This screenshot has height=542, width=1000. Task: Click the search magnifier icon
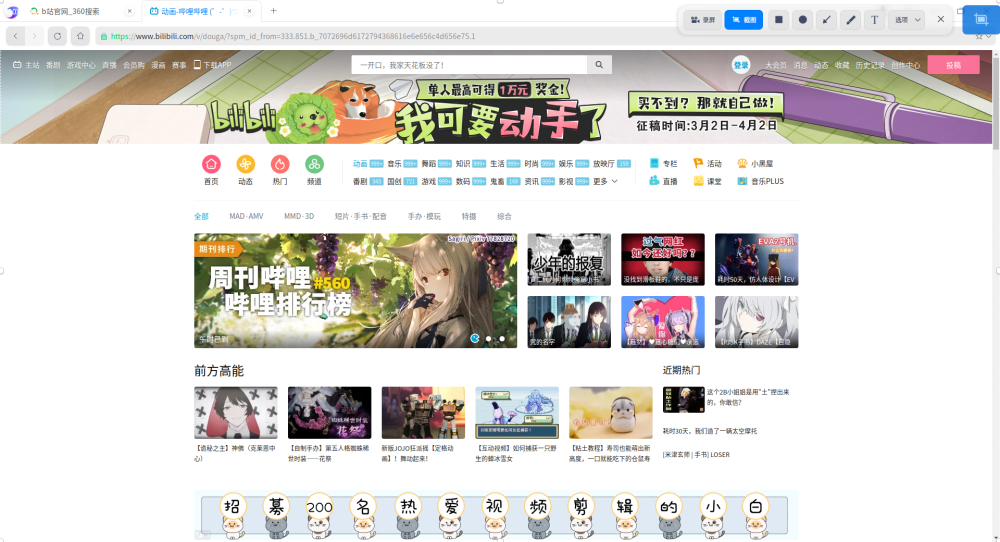pyautogui.click(x=599, y=65)
